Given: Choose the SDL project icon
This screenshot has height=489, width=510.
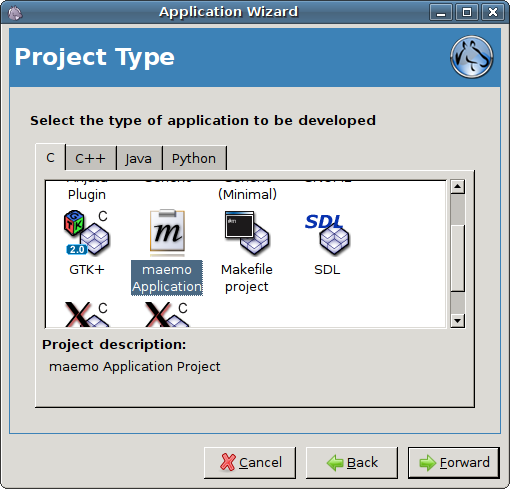Looking at the screenshot, I should 327,235.
